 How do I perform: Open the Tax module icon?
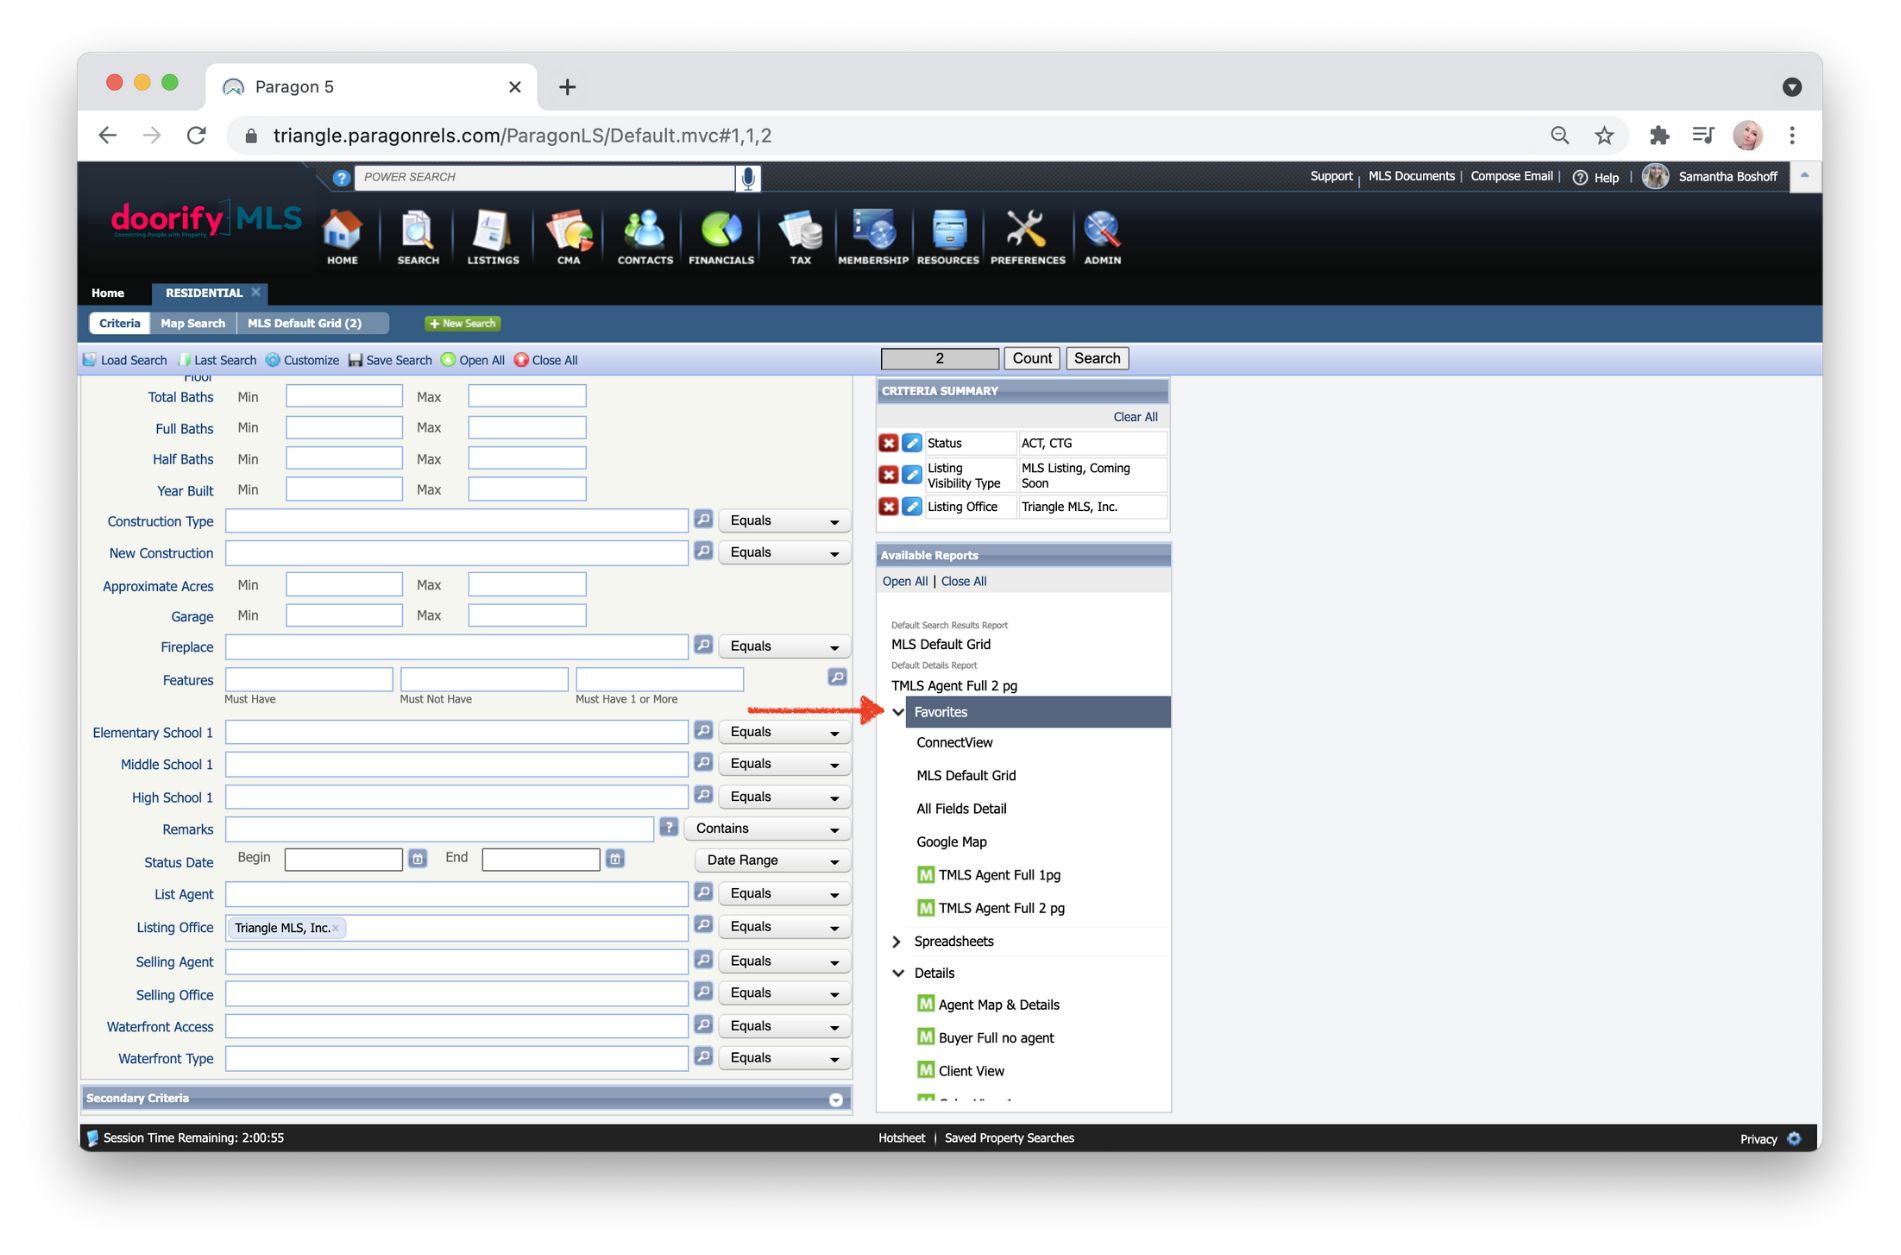tap(800, 237)
